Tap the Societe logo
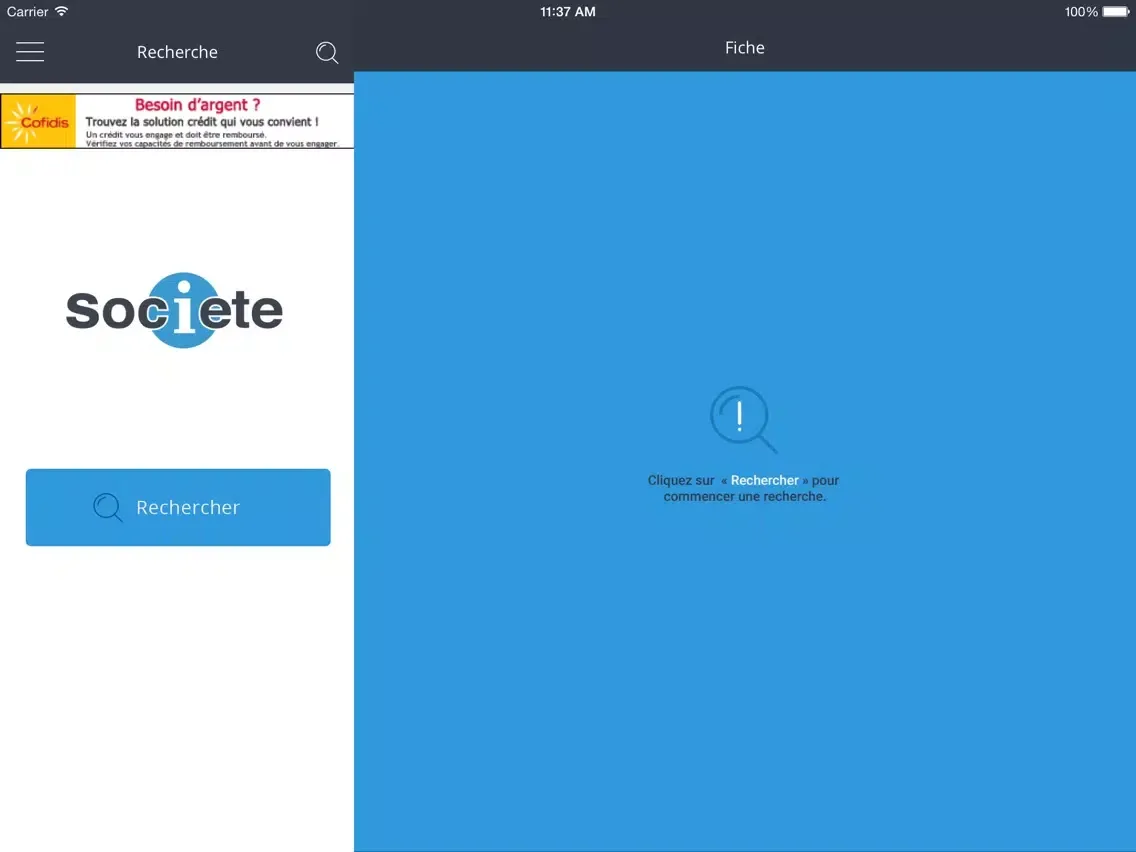1136x852 pixels. pyautogui.click(x=175, y=310)
